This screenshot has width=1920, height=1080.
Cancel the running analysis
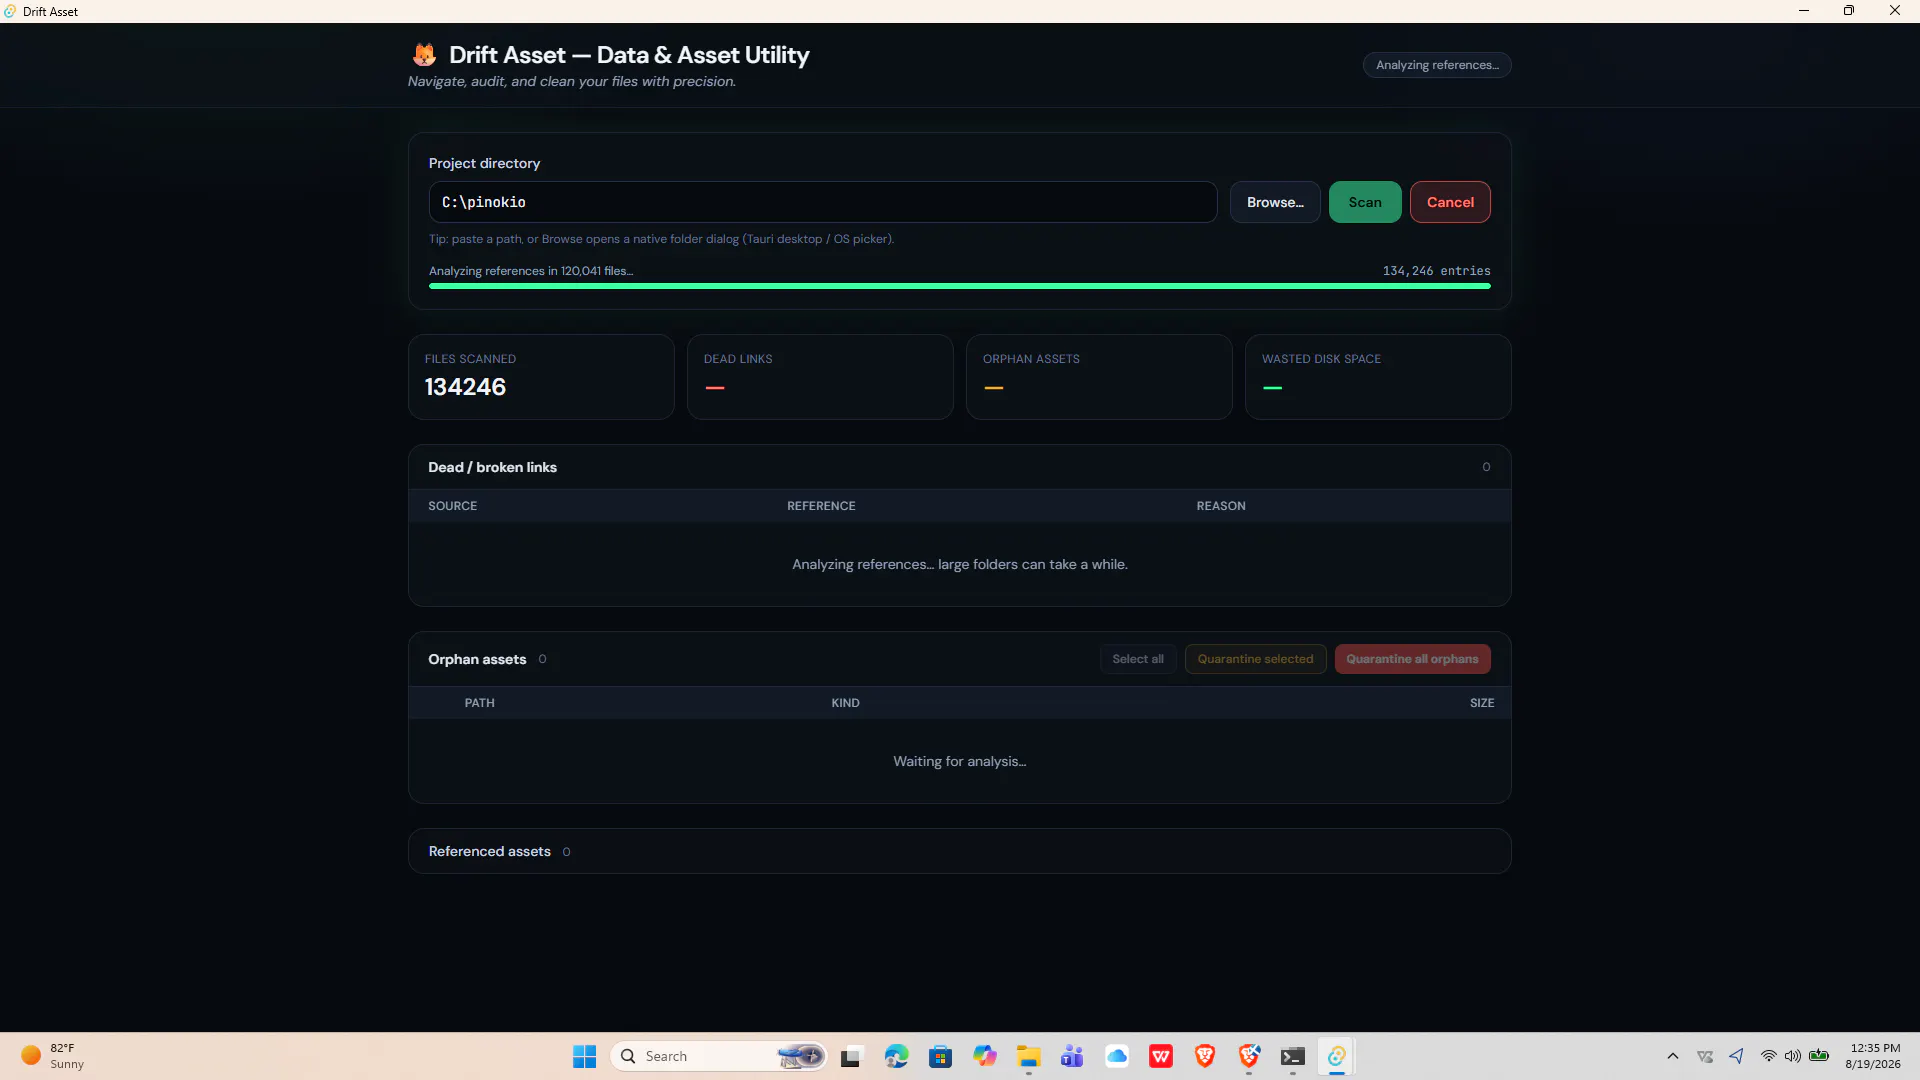[1450, 202]
